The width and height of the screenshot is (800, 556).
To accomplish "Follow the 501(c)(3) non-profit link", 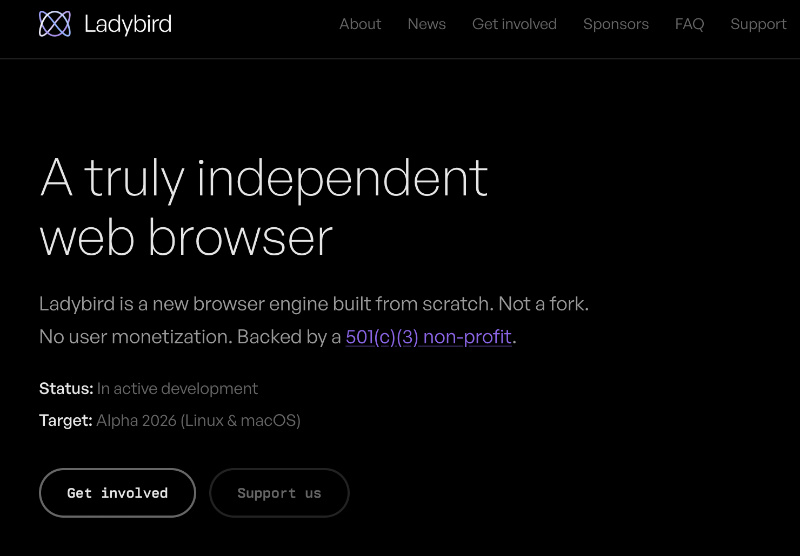I will click(x=429, y=337).
